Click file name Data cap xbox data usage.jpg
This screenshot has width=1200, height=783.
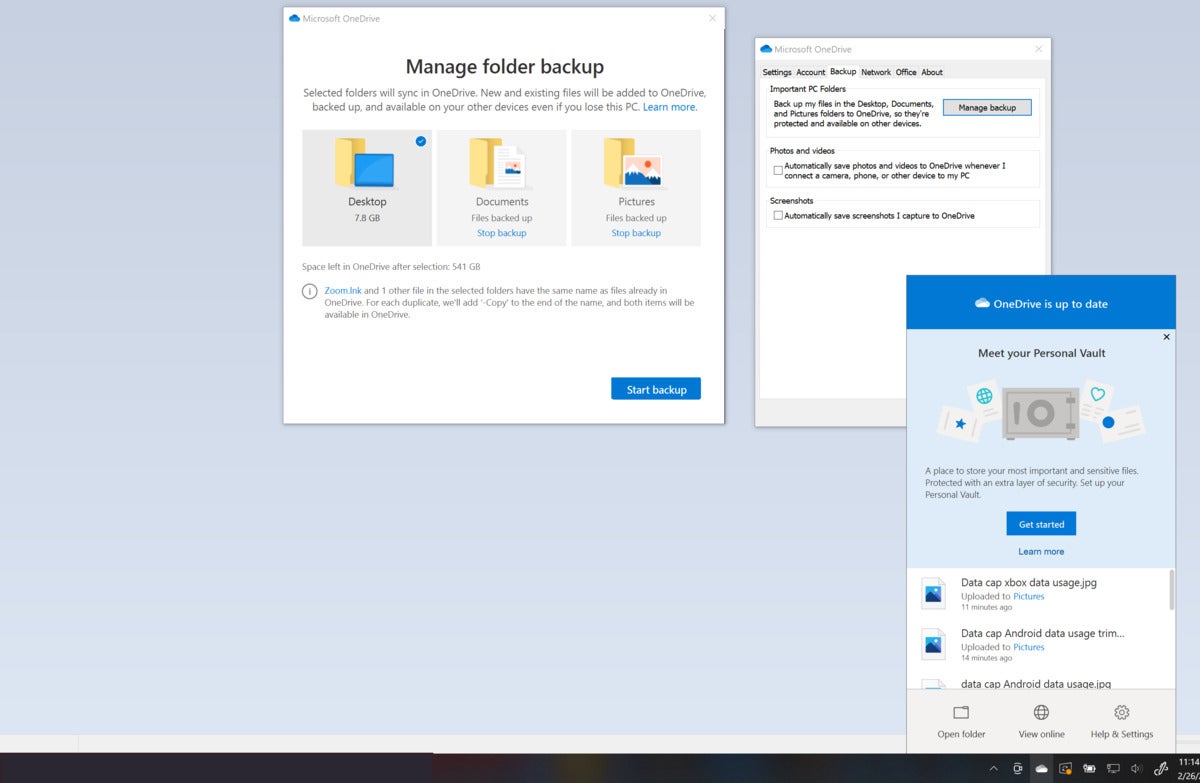click(x=1029, y=582)
